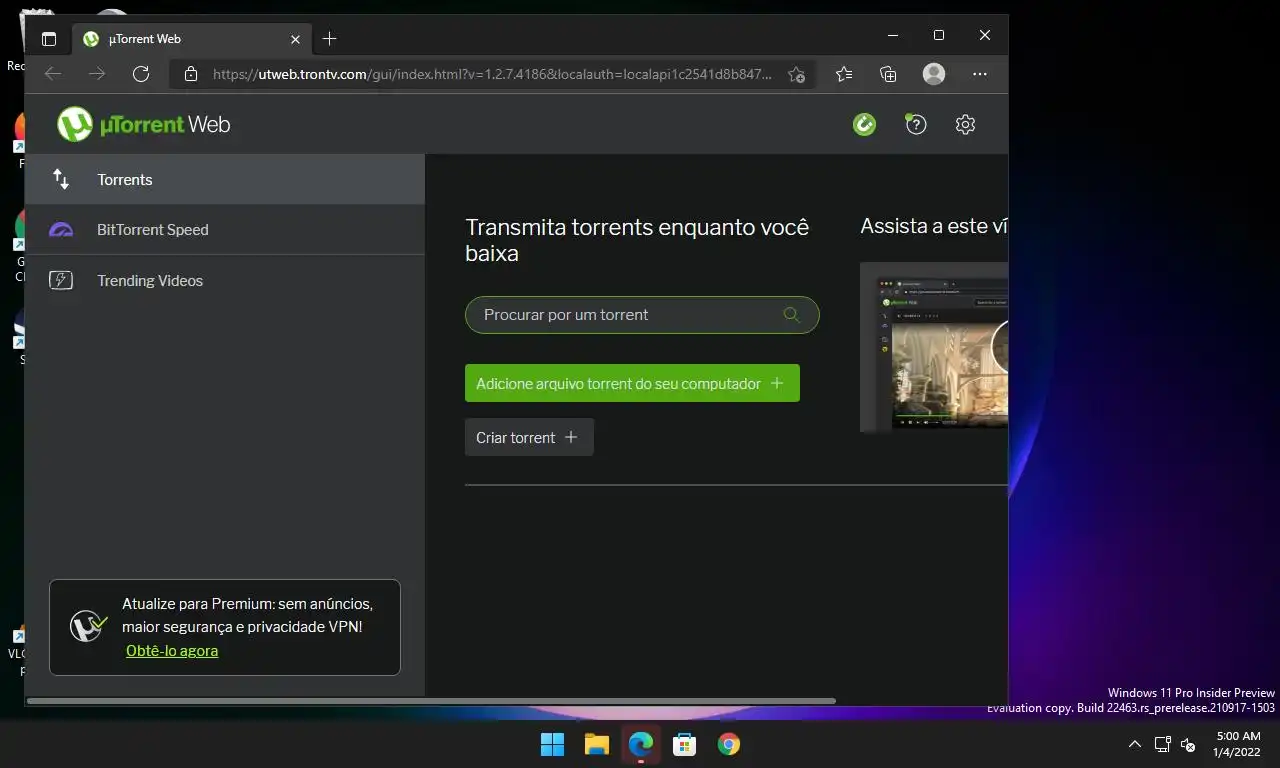Close the µTorrent Web tab
The height and width of the screenshot is (768, 1280).
[x=295, y=39]
